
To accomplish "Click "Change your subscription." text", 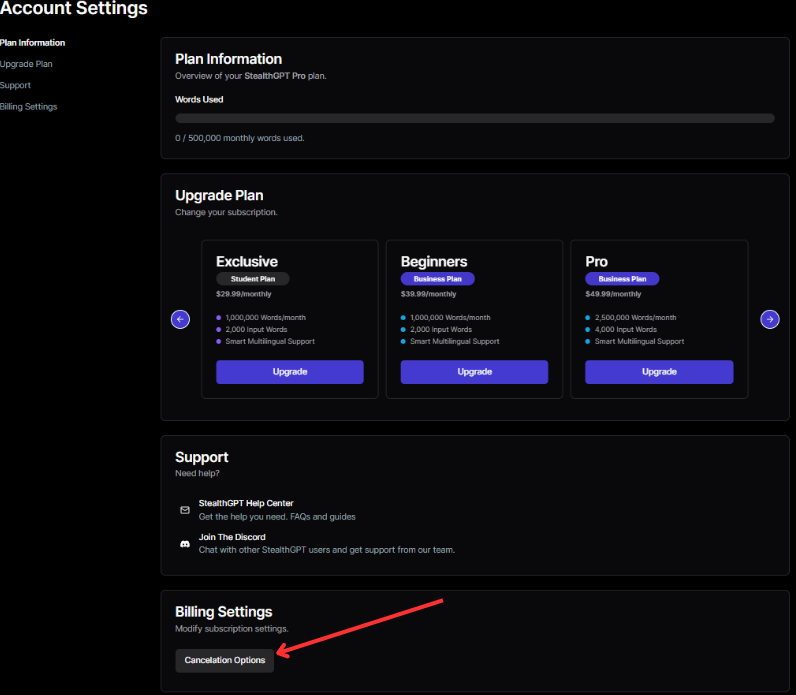I will tap(226, 212).
